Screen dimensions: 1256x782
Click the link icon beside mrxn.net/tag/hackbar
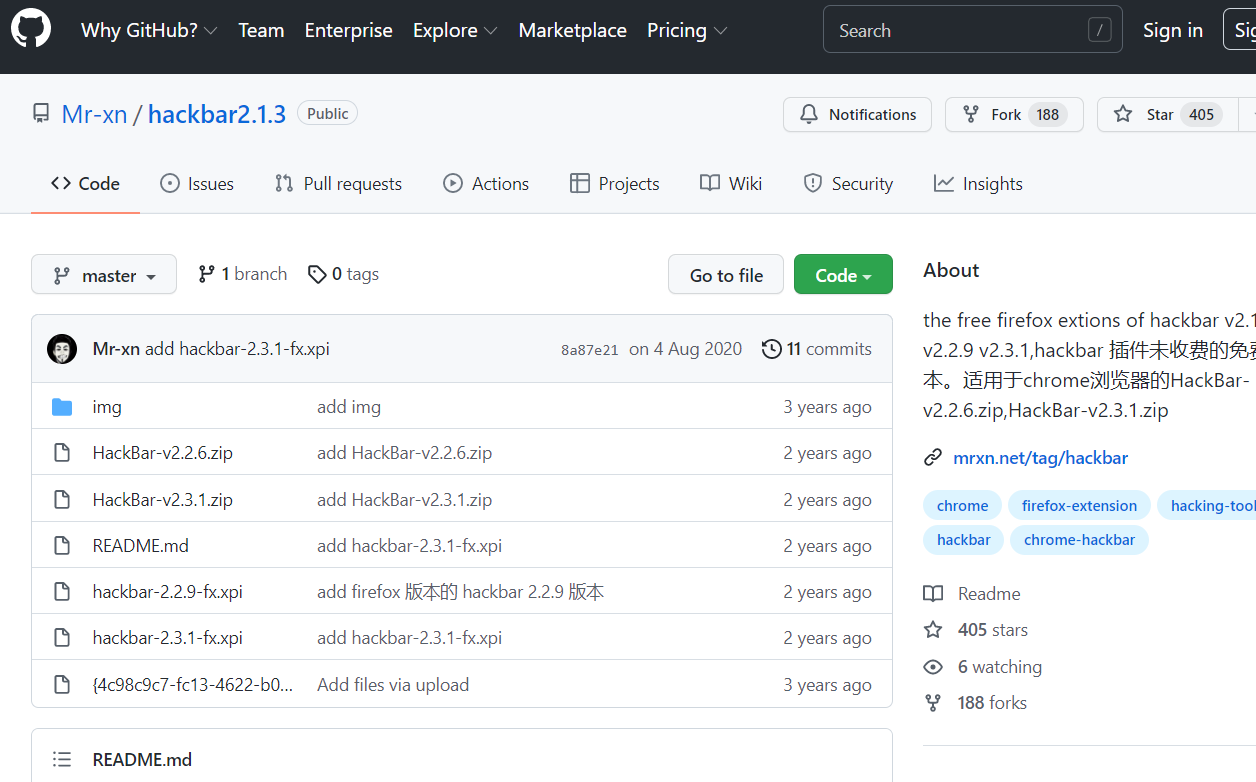[933, 457]
